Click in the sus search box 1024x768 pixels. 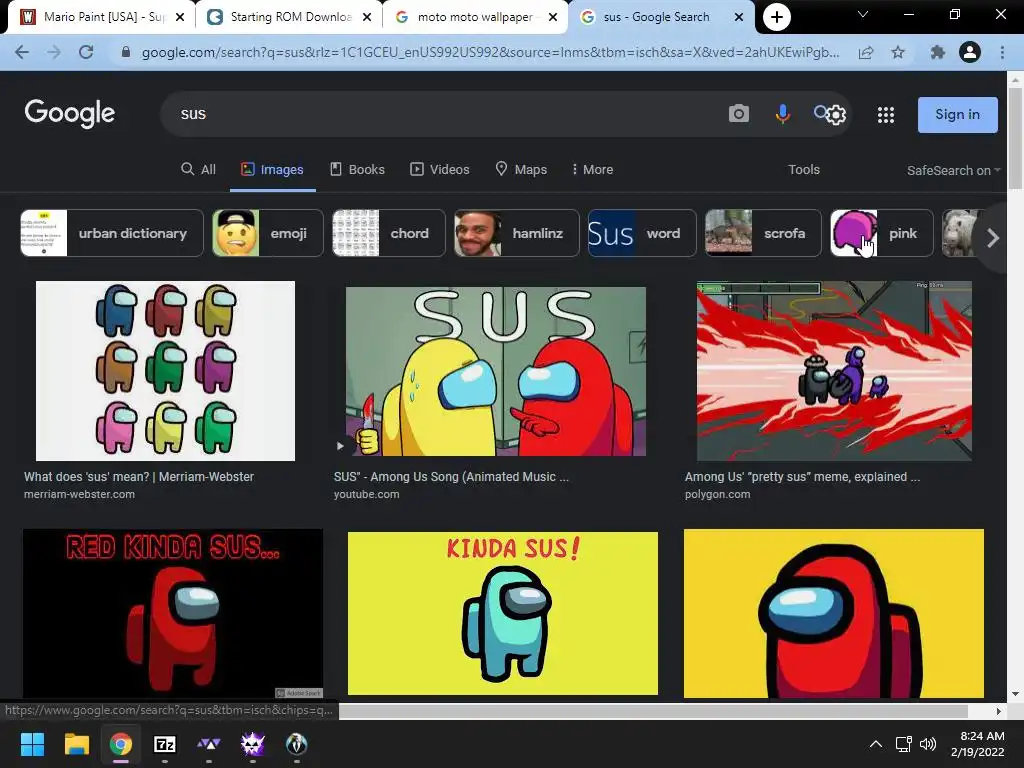[x=444, y=114]
